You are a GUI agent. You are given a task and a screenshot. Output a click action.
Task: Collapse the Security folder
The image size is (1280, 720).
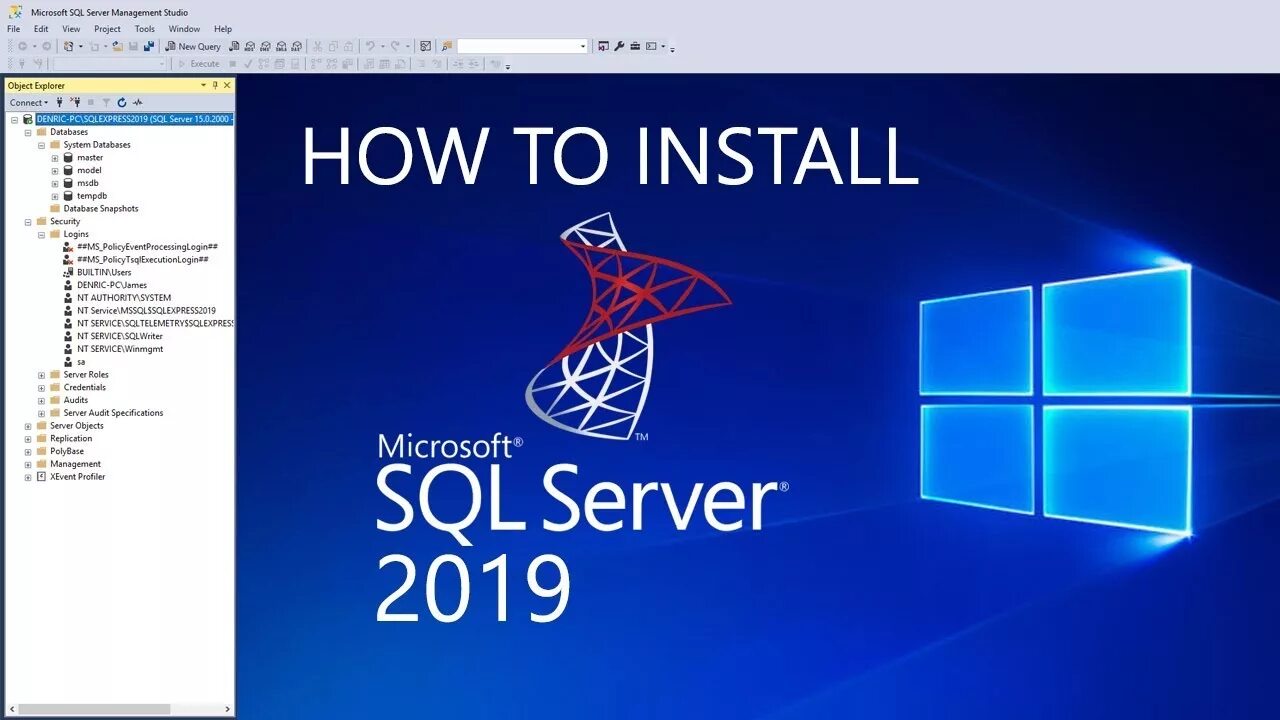click(x=28, y=222)
